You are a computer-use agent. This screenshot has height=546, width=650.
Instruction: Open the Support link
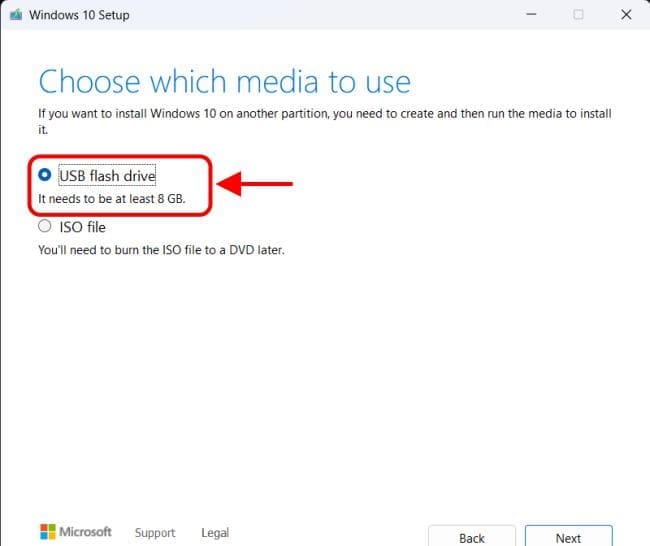tap(155, 533)
